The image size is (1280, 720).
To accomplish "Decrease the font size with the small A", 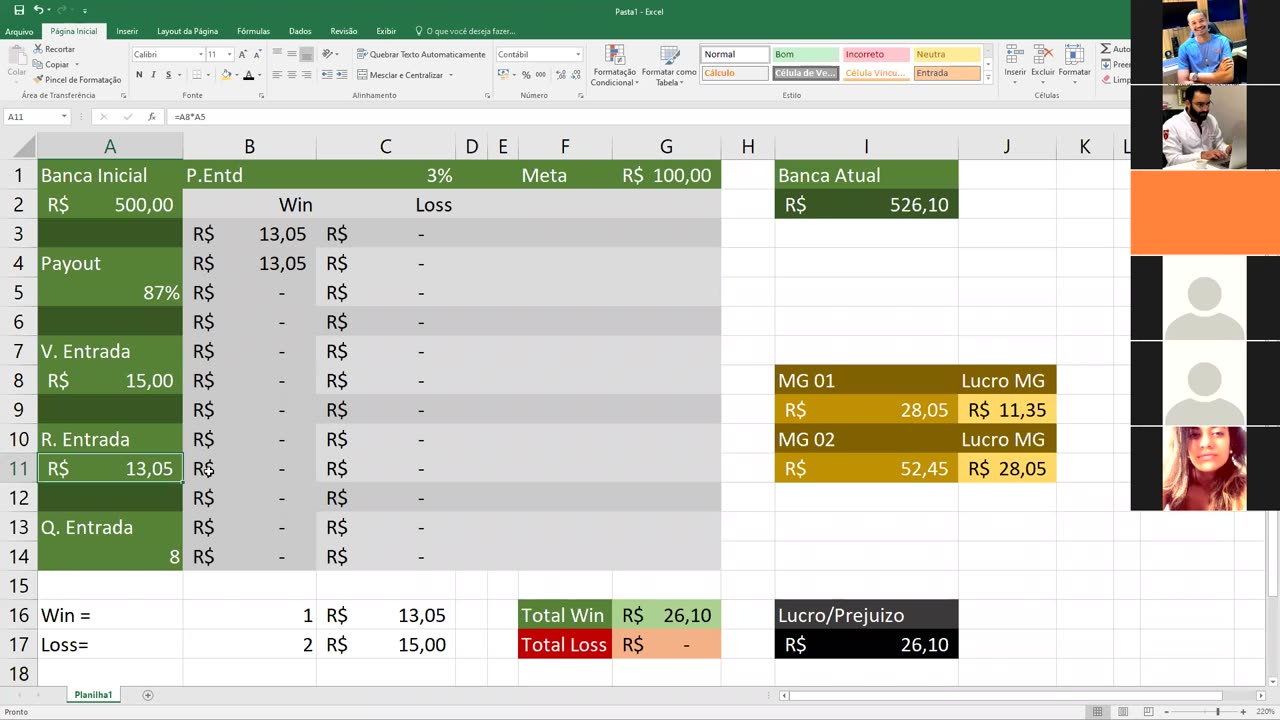I will click(x=256, y=54).
